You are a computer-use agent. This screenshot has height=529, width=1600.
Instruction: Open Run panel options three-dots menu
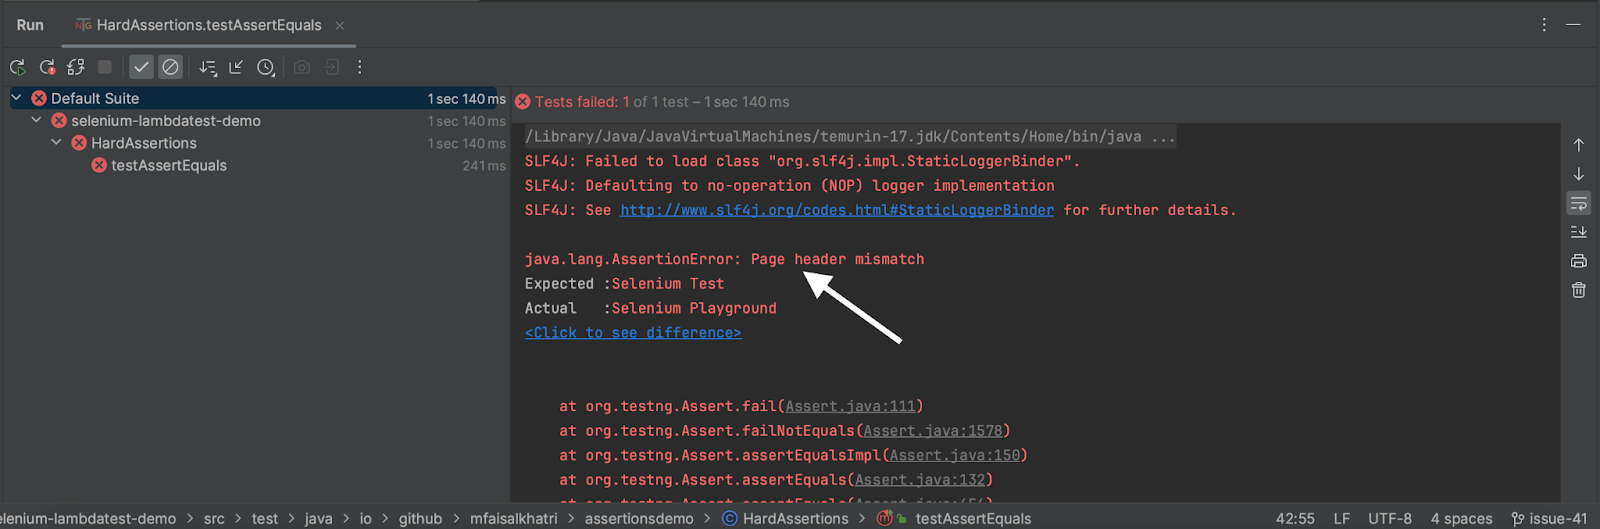click(x=1544, y=24)
